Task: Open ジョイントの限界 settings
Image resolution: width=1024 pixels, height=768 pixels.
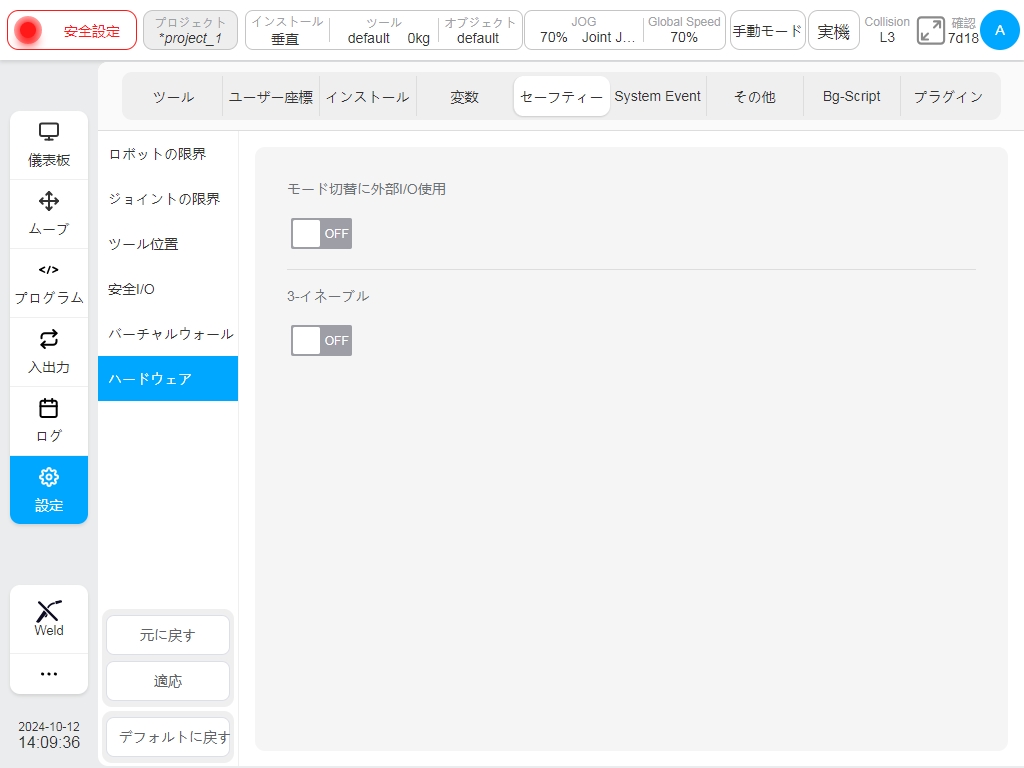Action: pos(168,199)
